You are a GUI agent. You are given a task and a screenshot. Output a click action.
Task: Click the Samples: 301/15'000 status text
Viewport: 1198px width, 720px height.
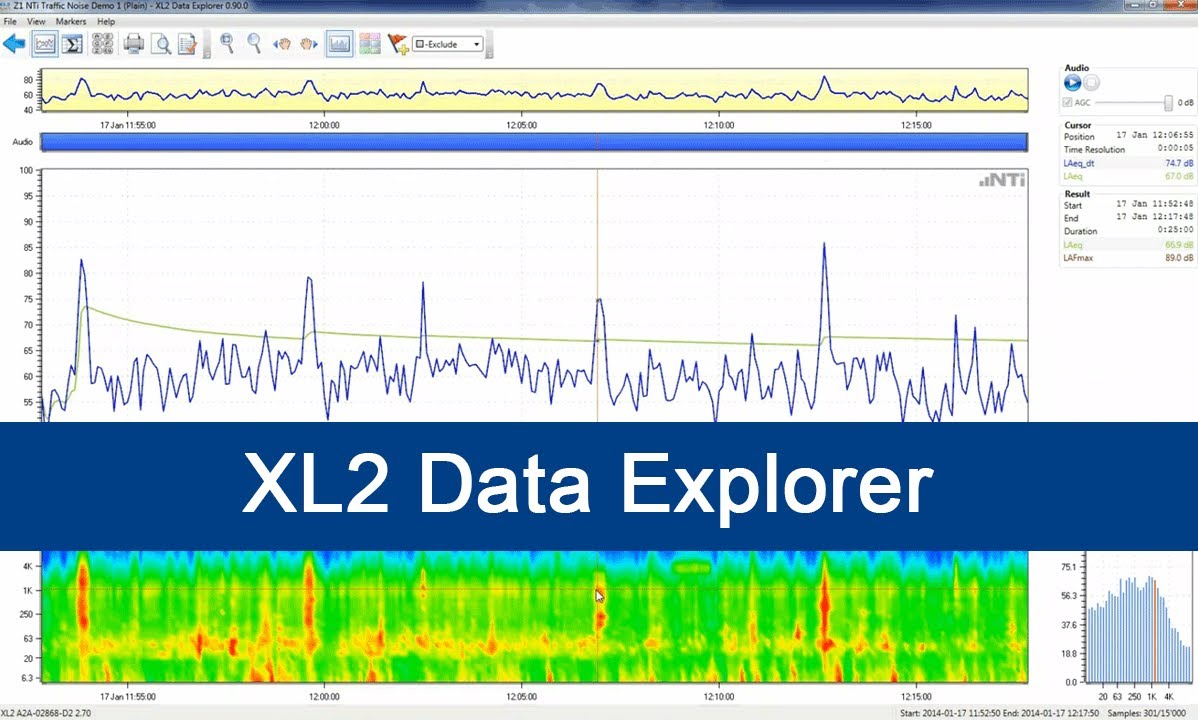1147,713
